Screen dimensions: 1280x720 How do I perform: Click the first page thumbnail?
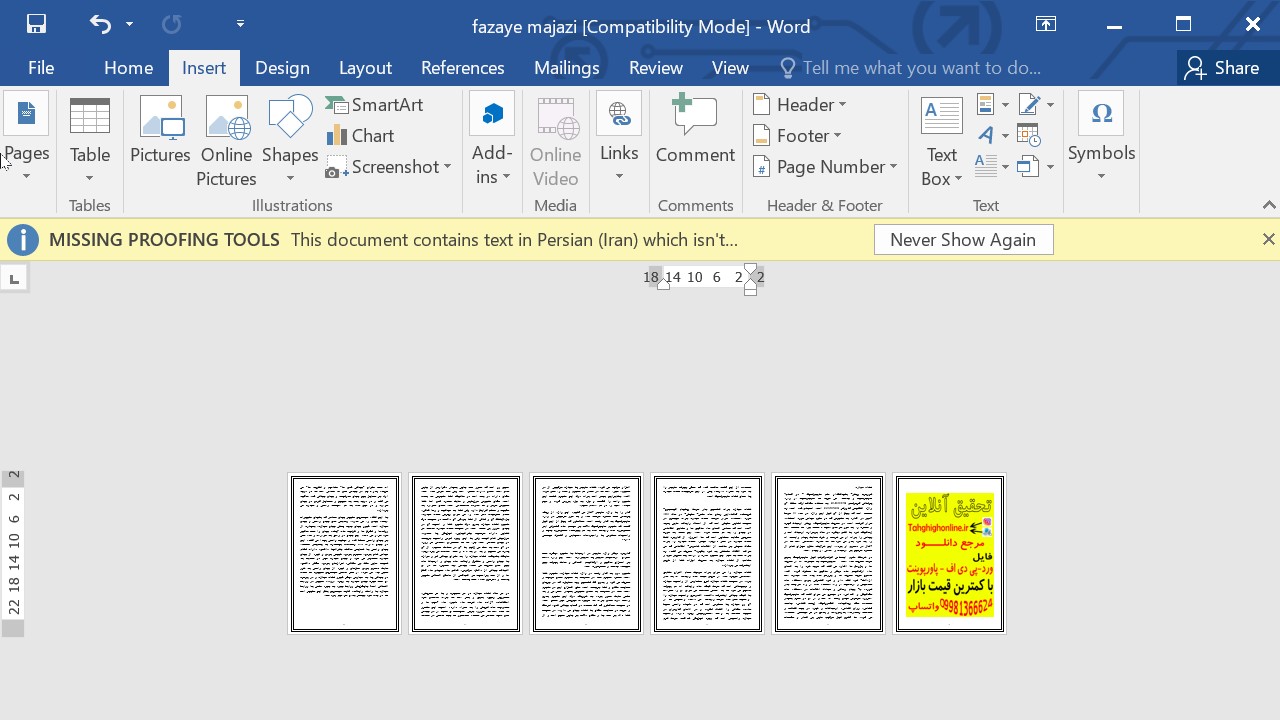pos(345,554)
